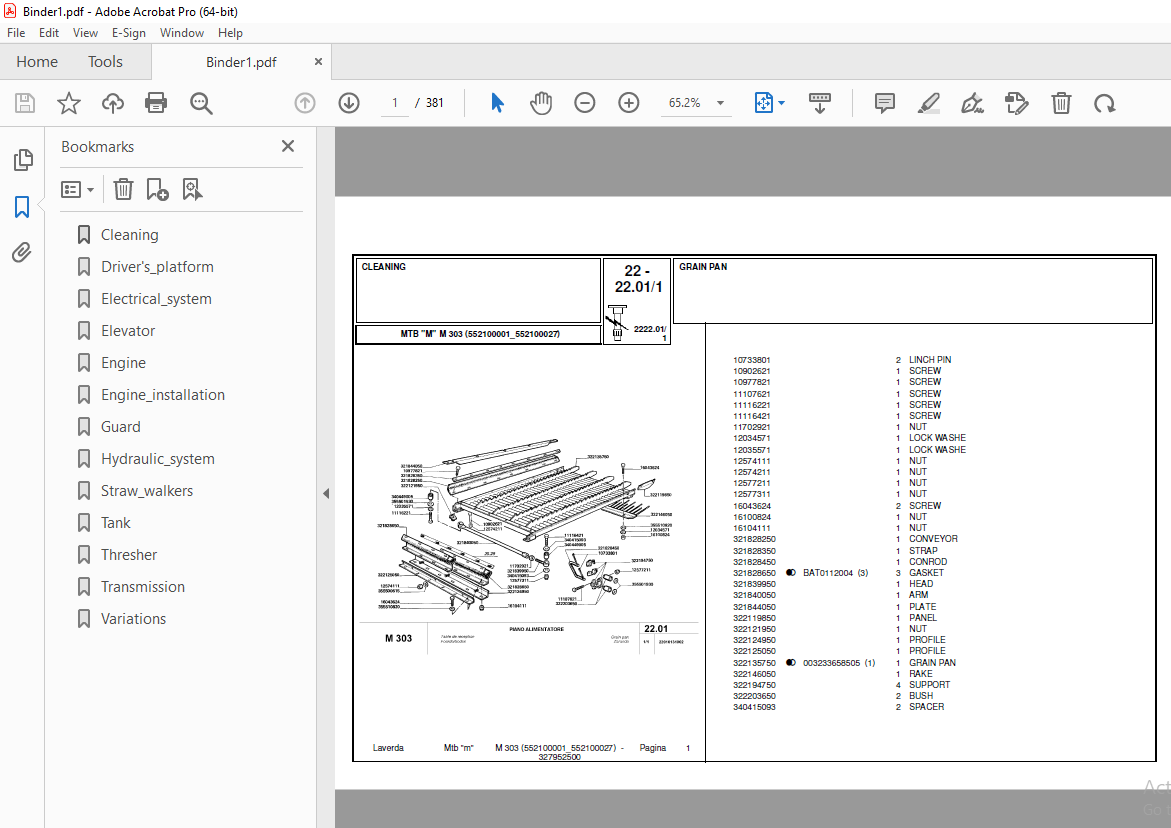
Task: Open the Straw_walkers bookmark
Action: [x=146, y=491]
